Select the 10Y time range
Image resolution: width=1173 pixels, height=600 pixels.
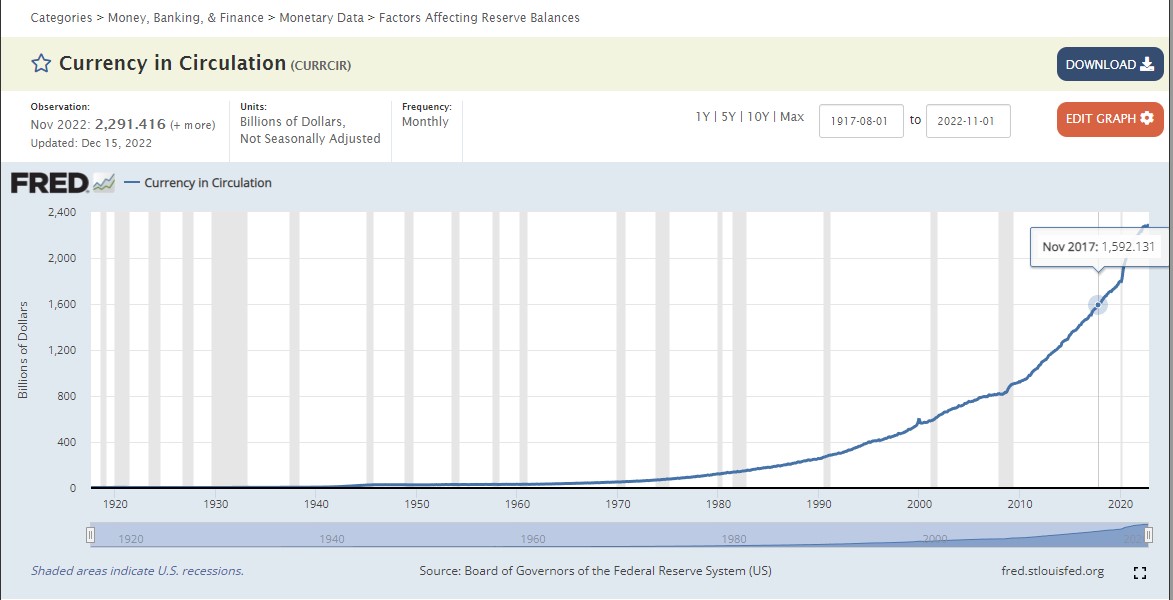point(759,117)
